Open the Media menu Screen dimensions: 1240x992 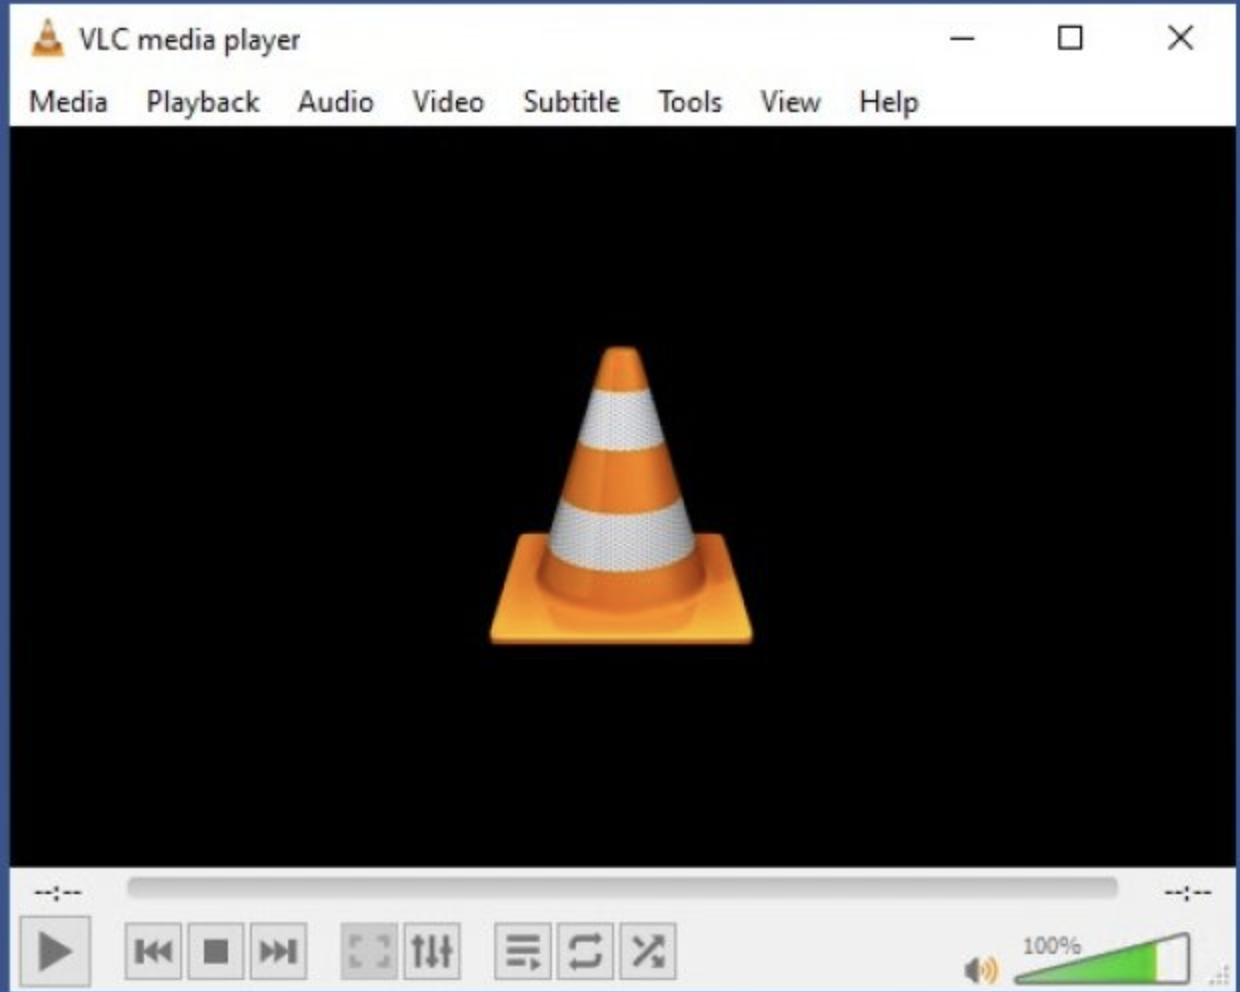pos(68,102)
